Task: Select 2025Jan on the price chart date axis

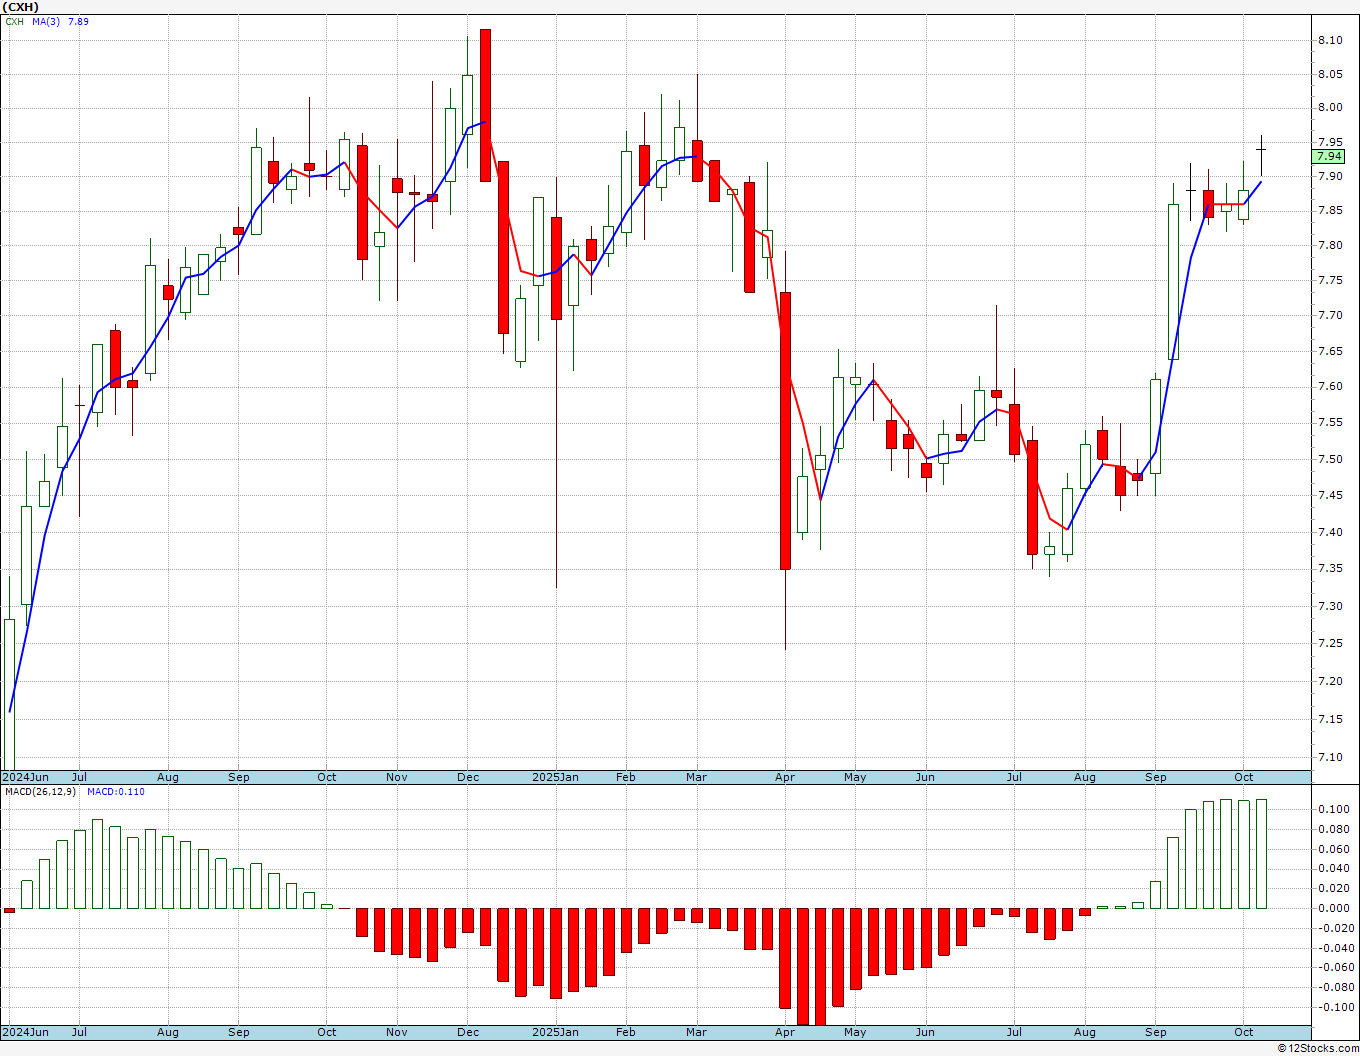Action: click(x=555, y=777)
